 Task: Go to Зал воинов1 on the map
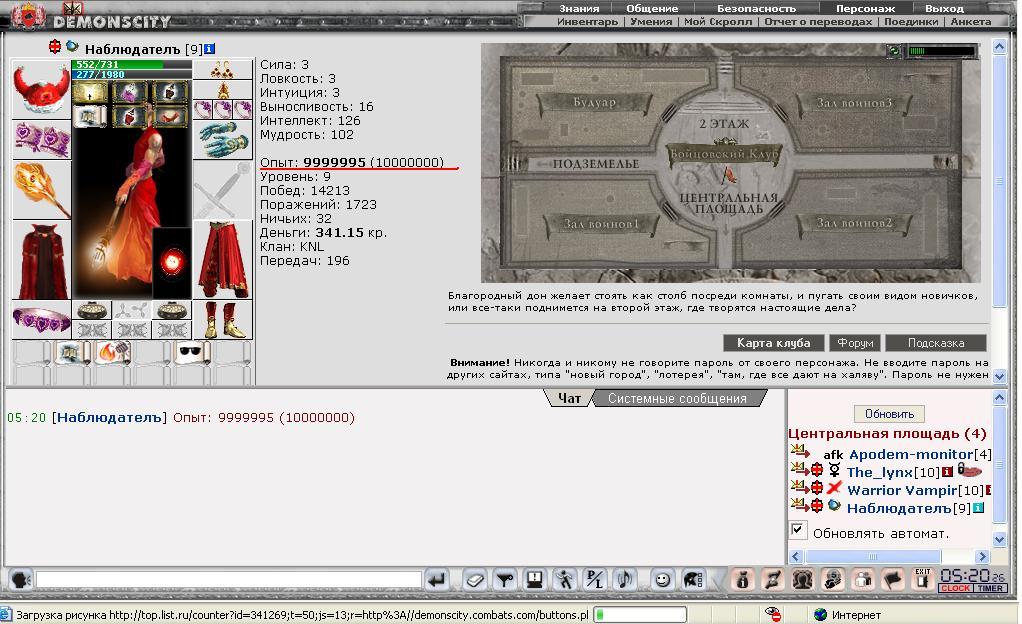click(x=601, y=224)
